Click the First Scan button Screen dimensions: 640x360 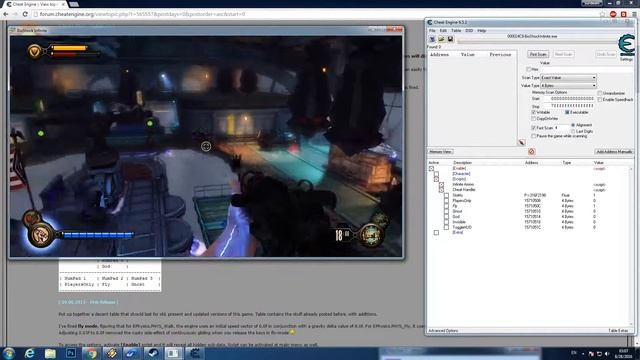[x=538, y=54]
